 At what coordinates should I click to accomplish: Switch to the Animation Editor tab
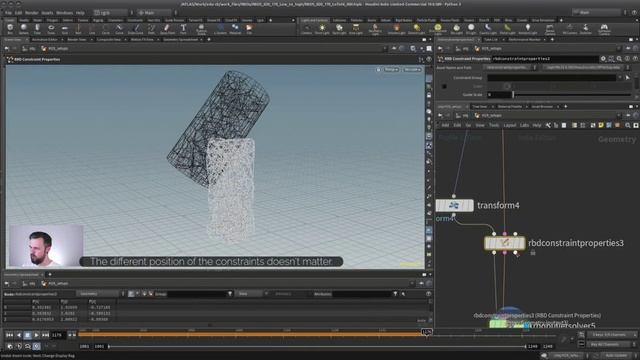pos(44,40)
